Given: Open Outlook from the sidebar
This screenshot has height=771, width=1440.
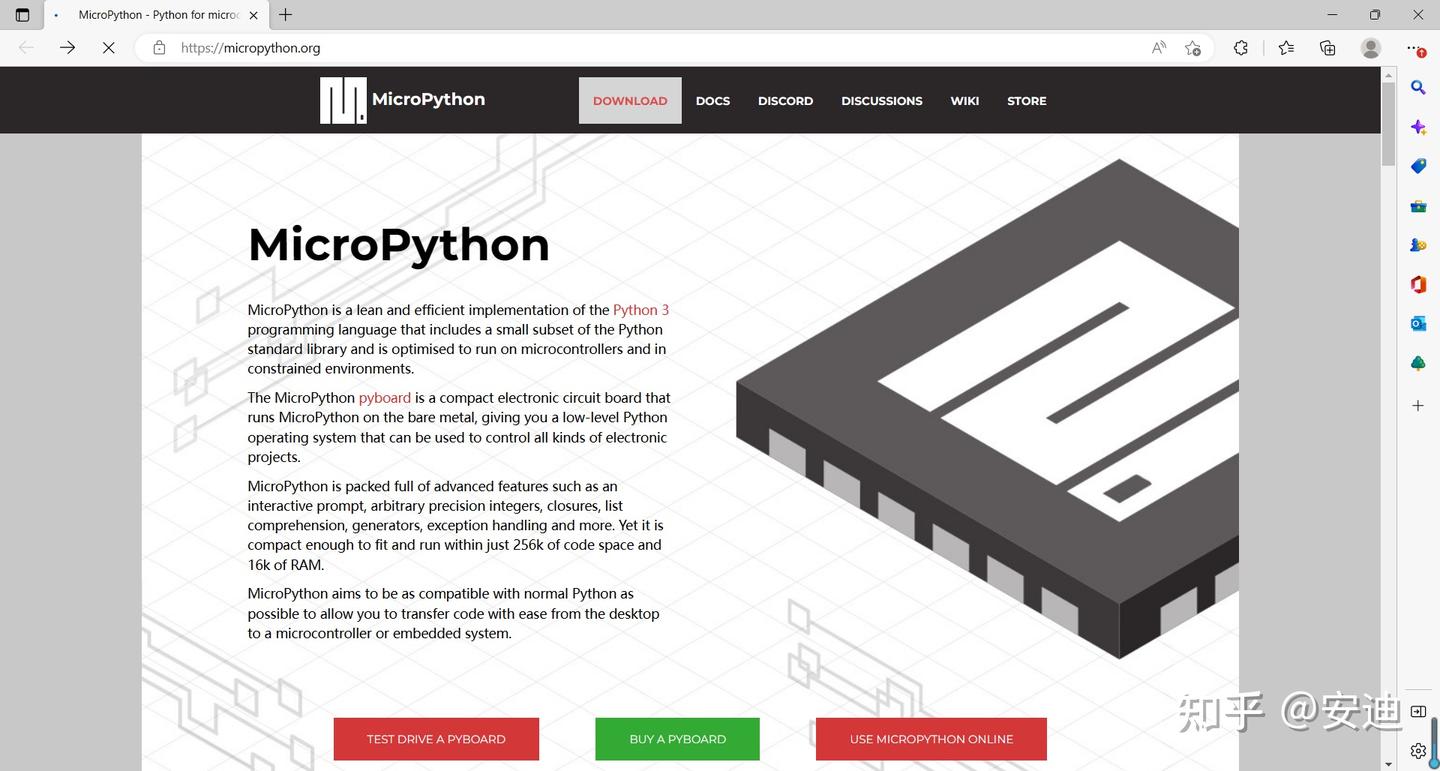Looking at the screenshot, I should click(1417, 323).
